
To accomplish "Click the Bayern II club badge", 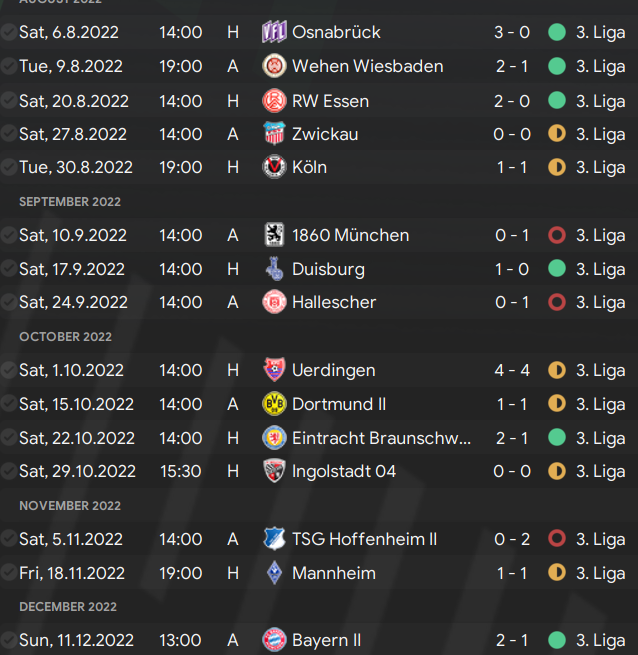I will (274, 640).
